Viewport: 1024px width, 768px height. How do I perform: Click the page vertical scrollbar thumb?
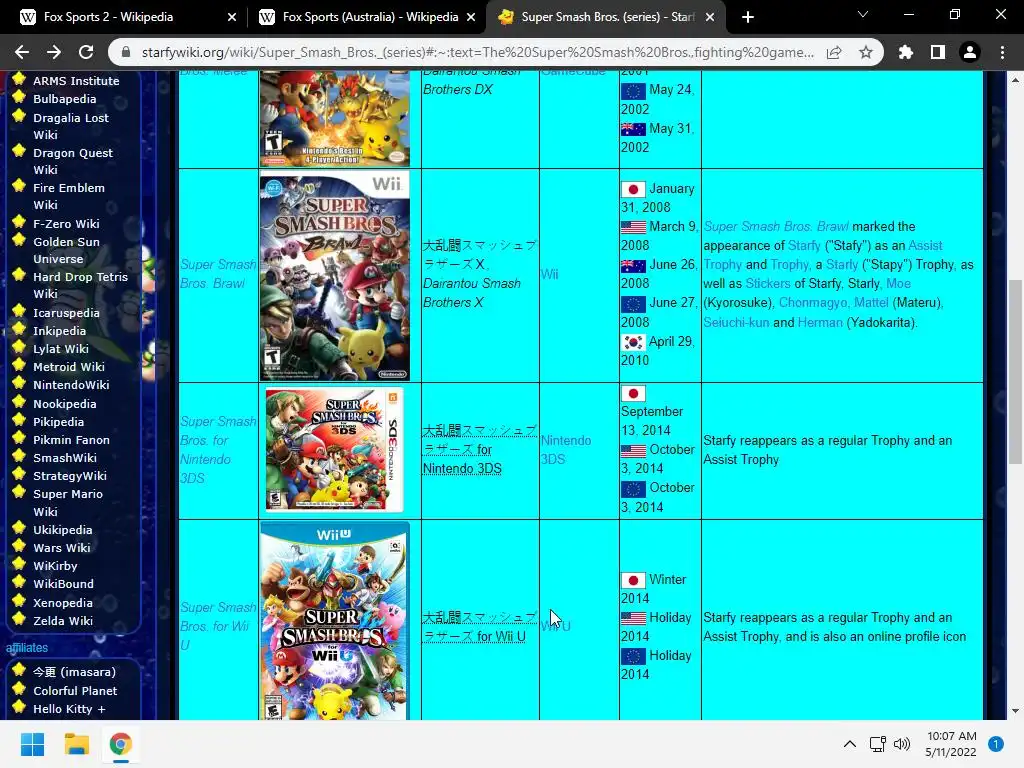pos(1015,372)
